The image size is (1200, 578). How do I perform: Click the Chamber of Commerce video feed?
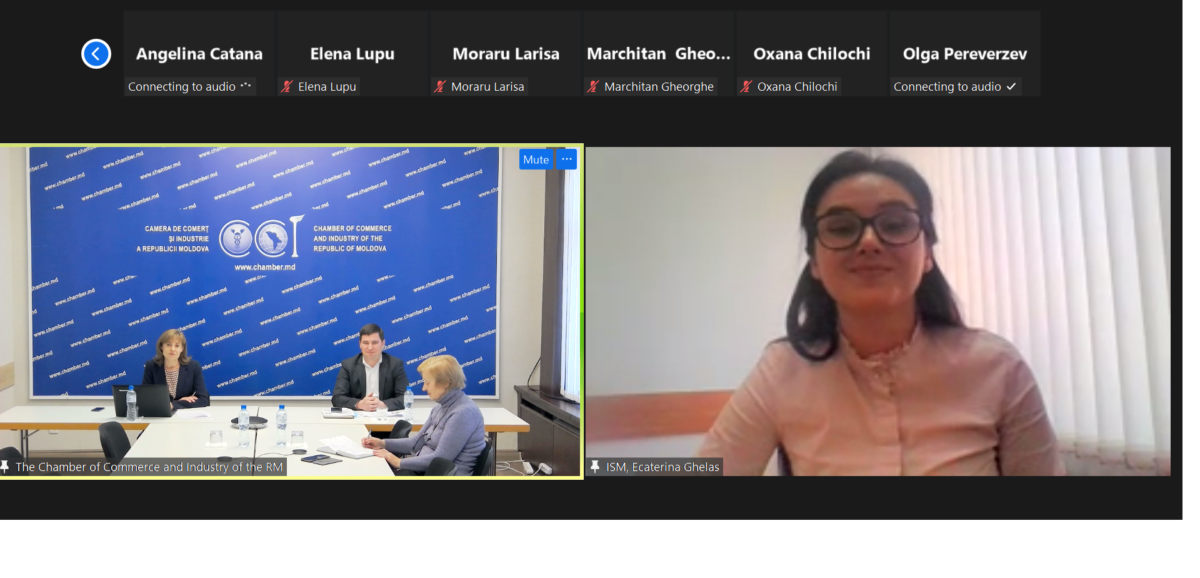(291, 311)
